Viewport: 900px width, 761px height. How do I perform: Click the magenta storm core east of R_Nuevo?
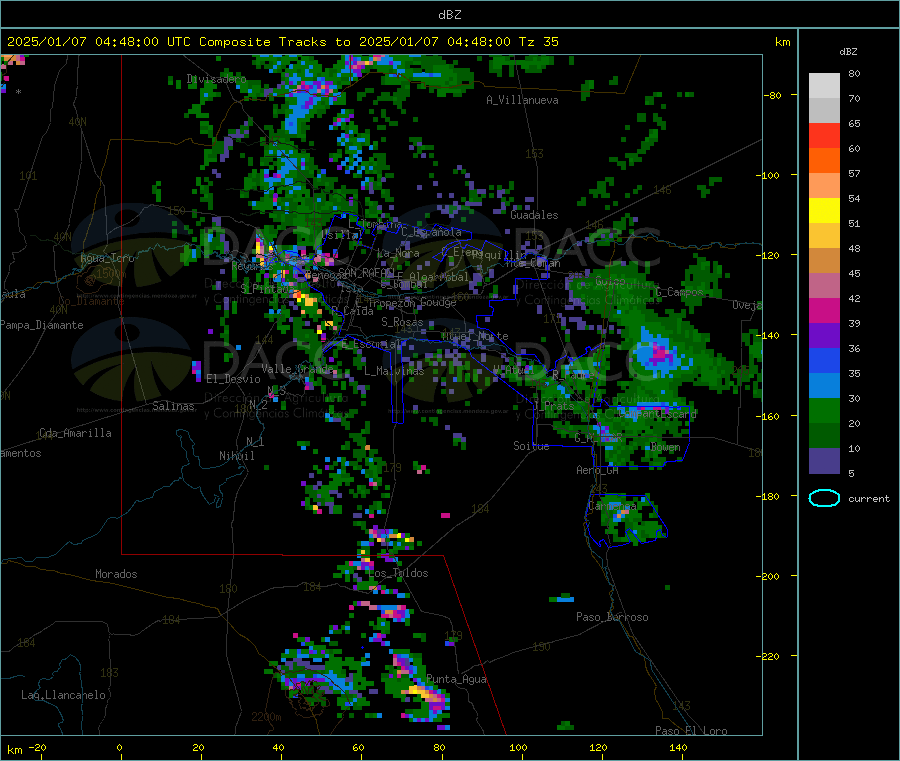(x=660, y=354)
